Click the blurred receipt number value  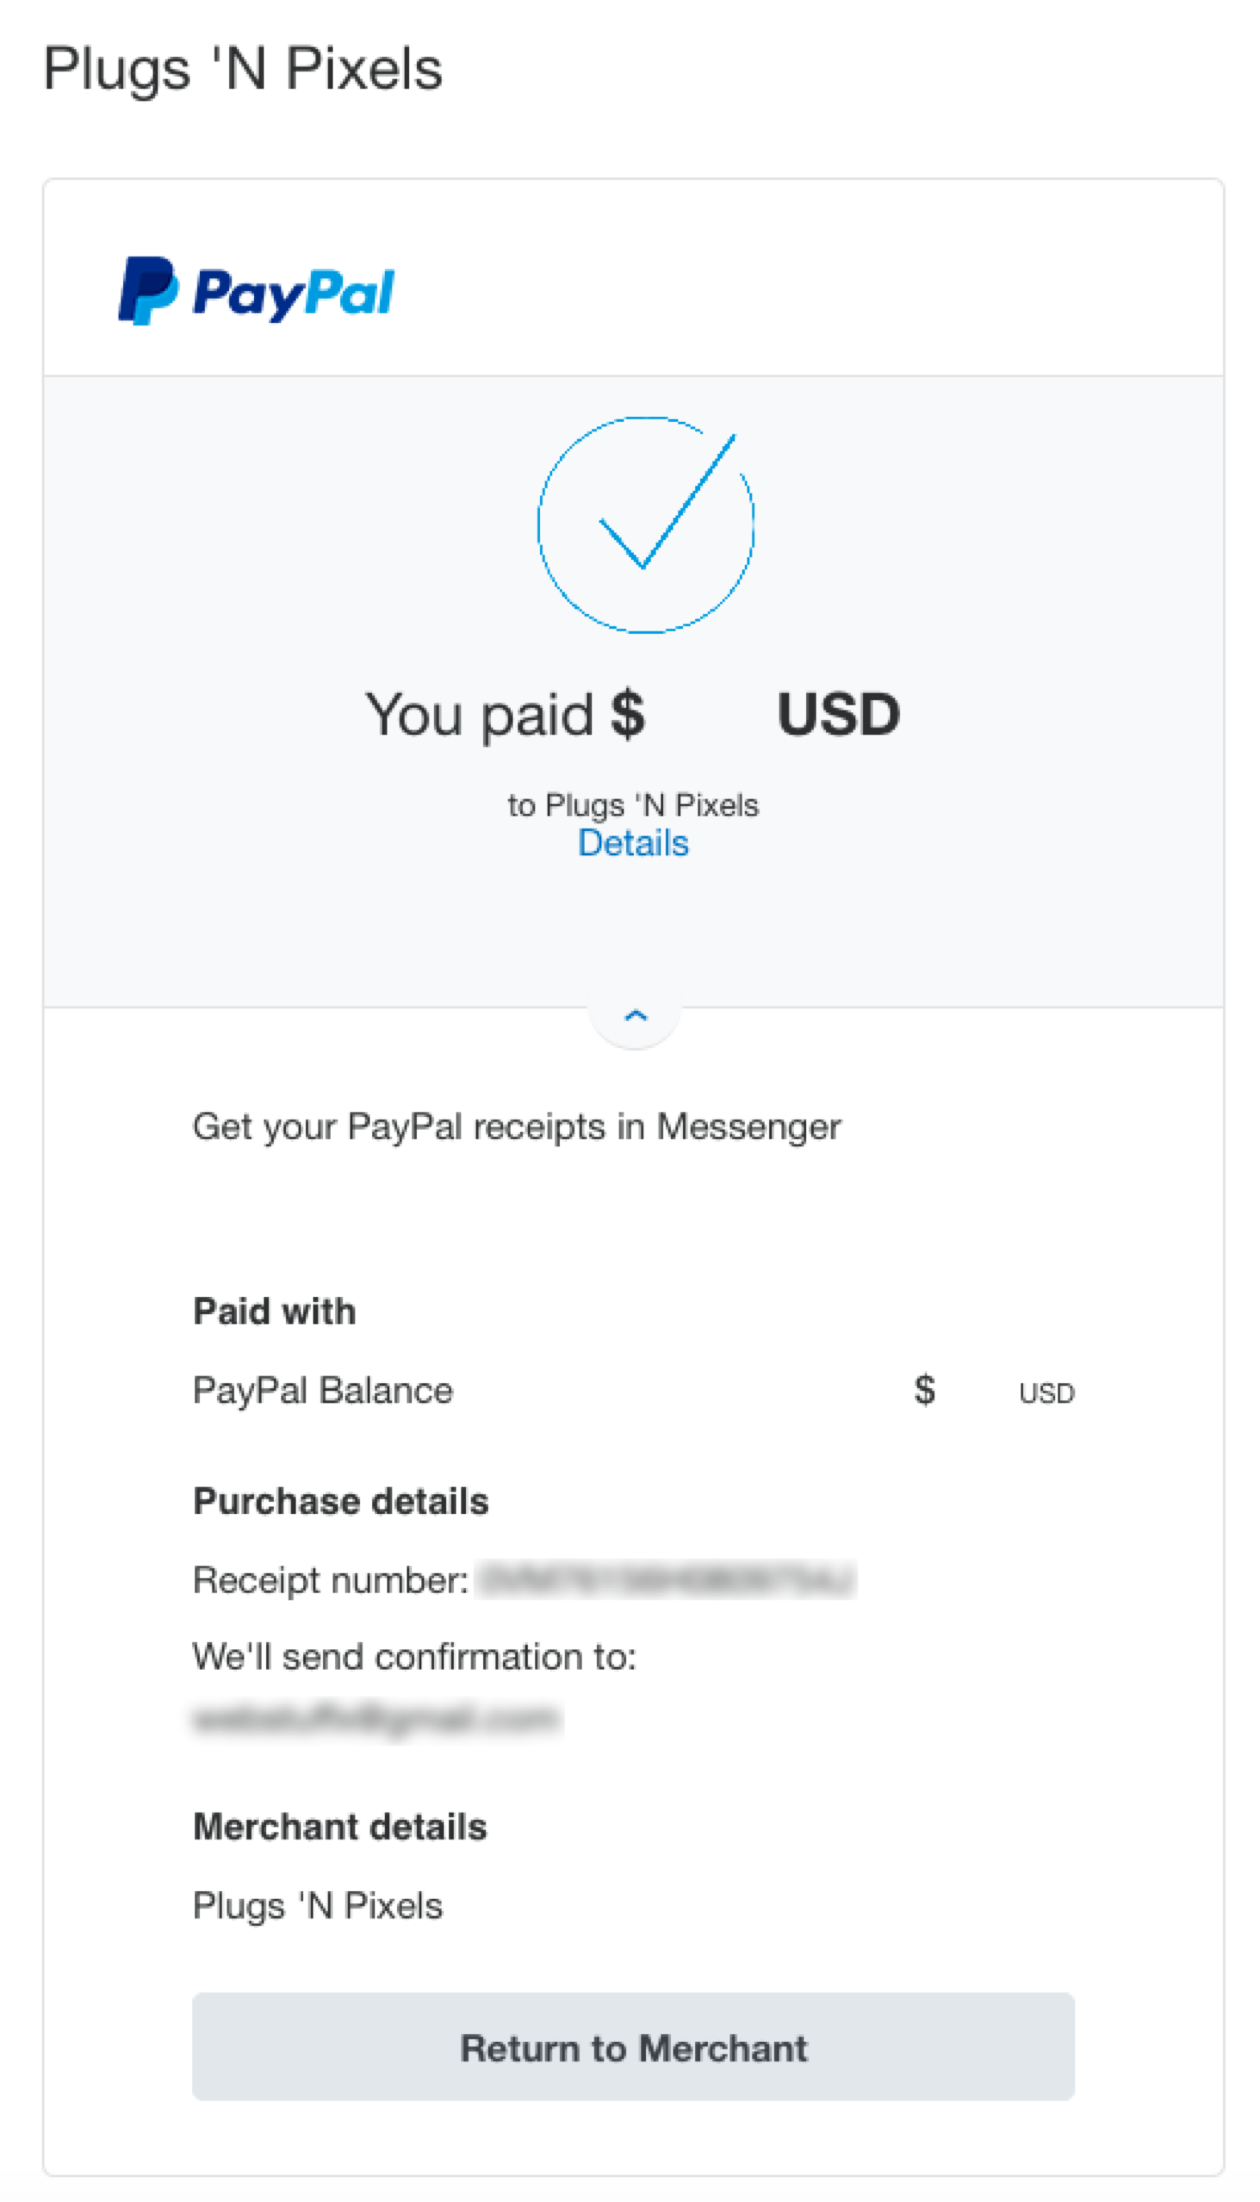(x=666, y=1580)
